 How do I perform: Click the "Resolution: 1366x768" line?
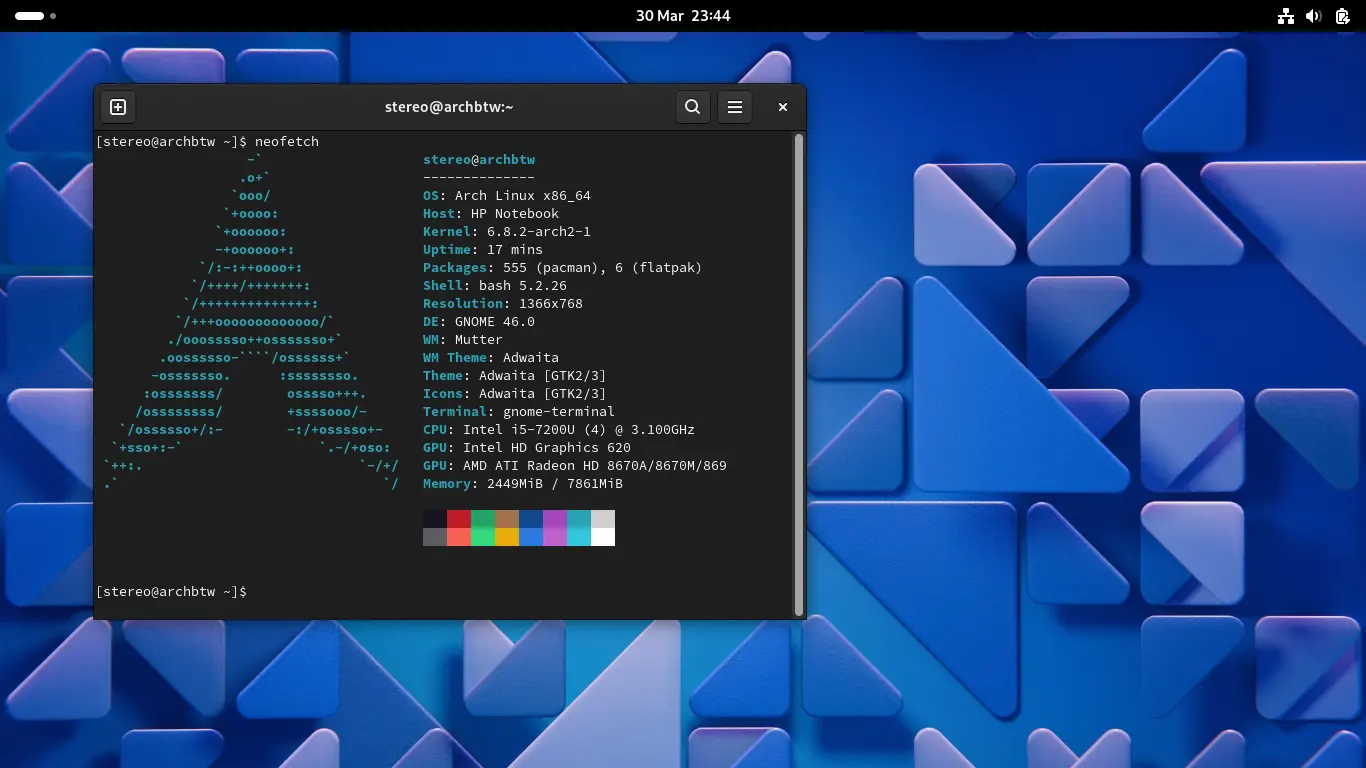tap(503, 303)
